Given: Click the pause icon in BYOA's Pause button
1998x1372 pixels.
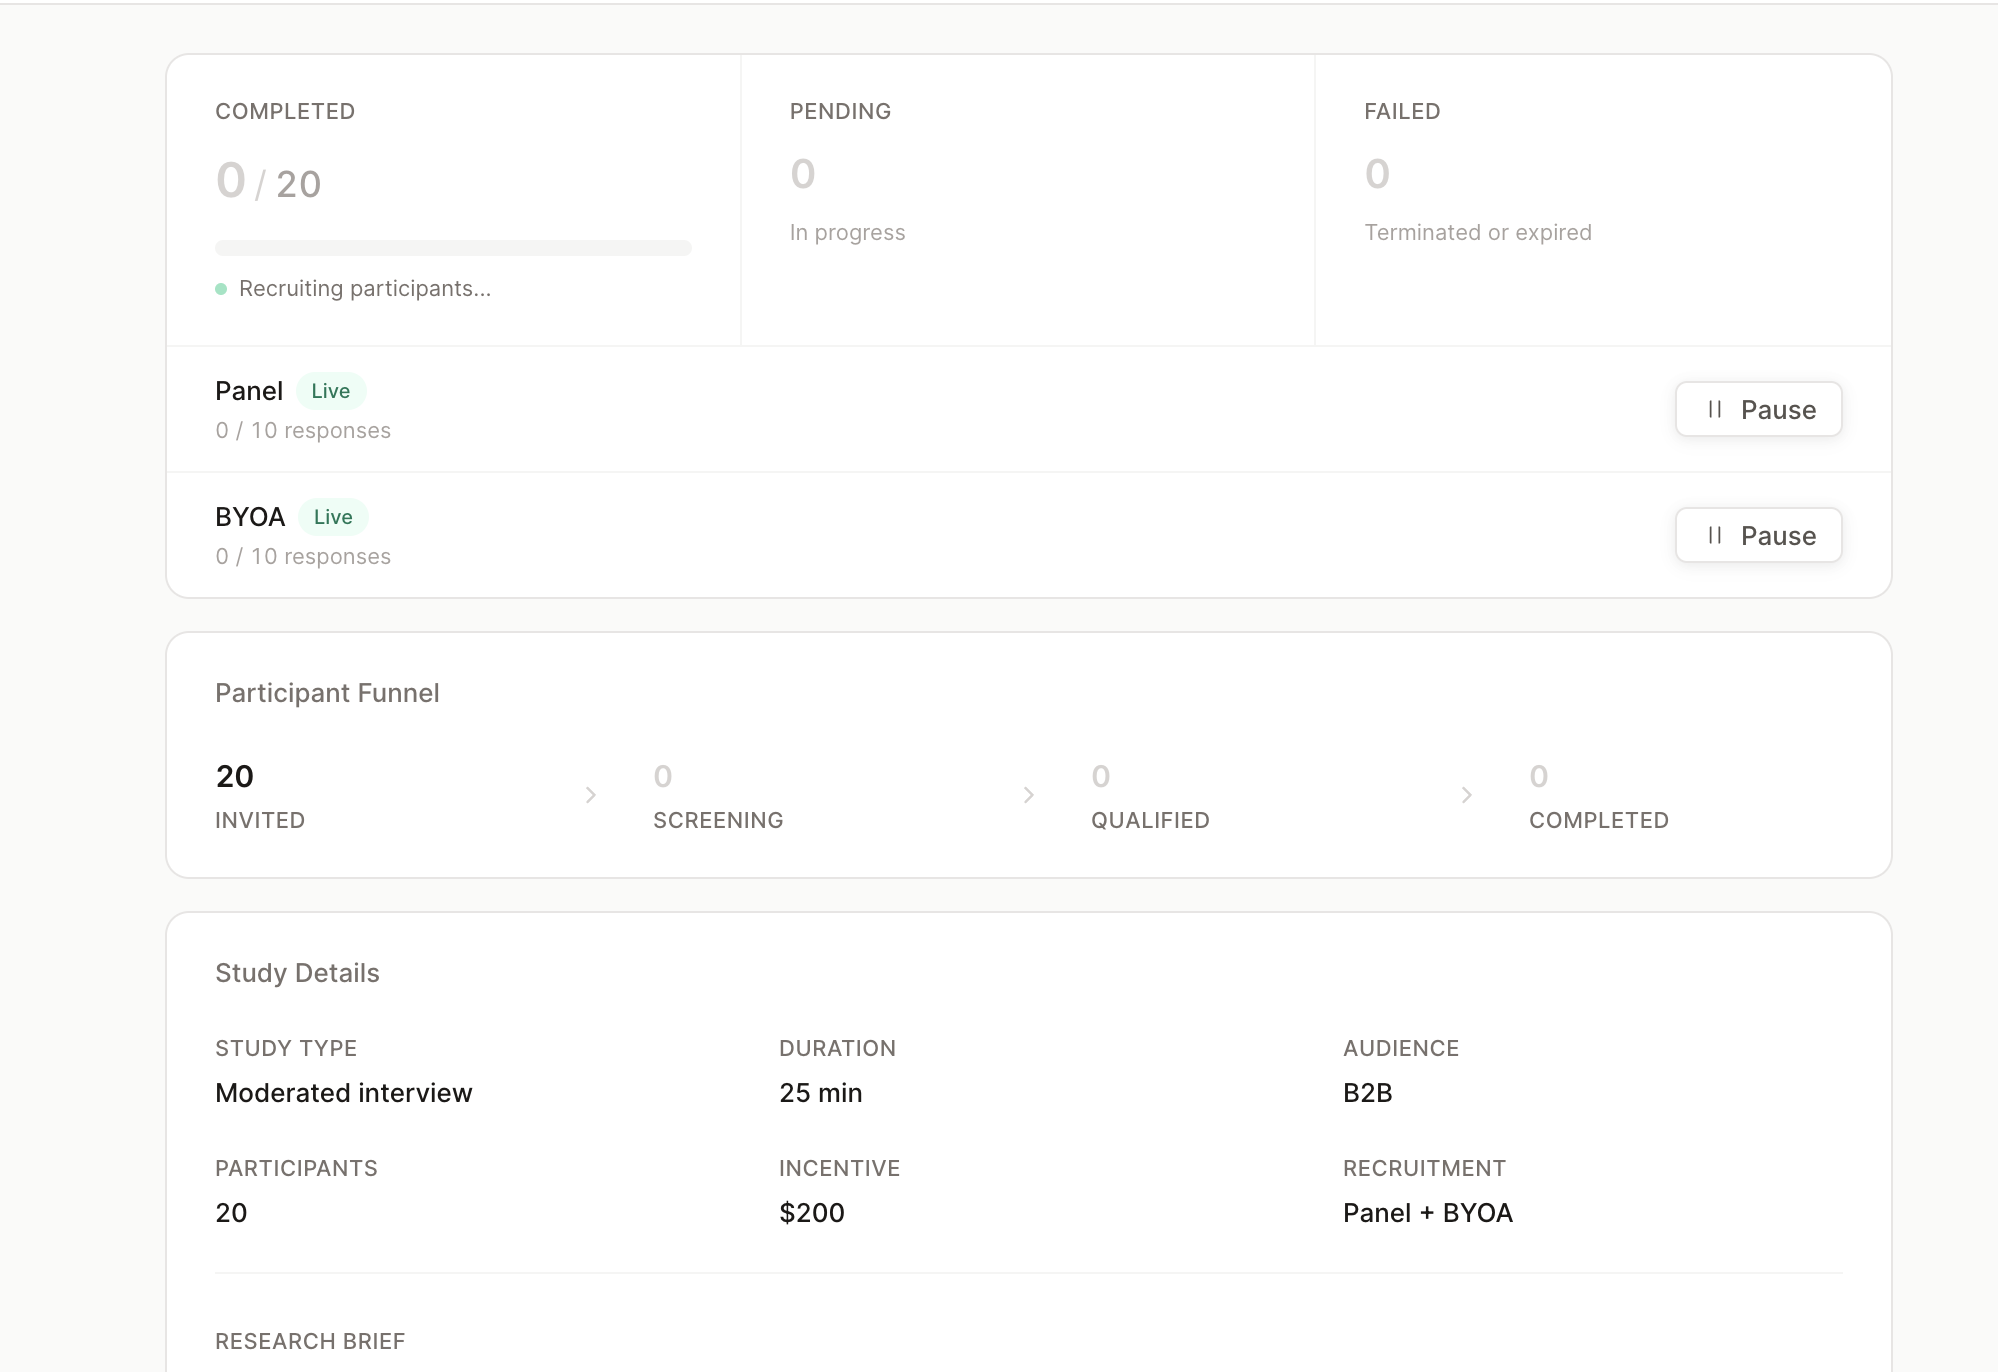Looking at the screenshot, I should pyautogui.click(x=1714, y=535).
